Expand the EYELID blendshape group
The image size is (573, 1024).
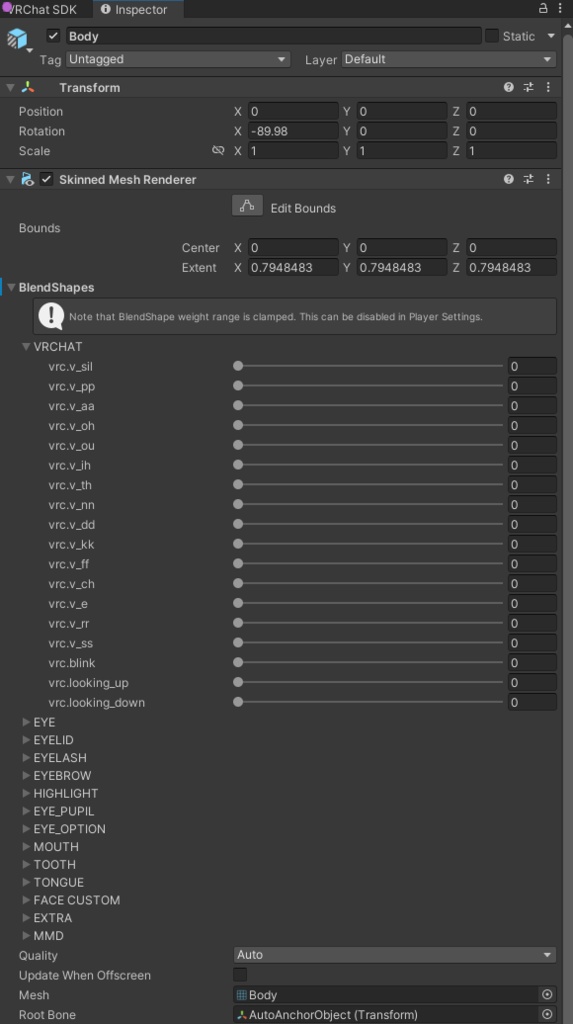(26, 740)
